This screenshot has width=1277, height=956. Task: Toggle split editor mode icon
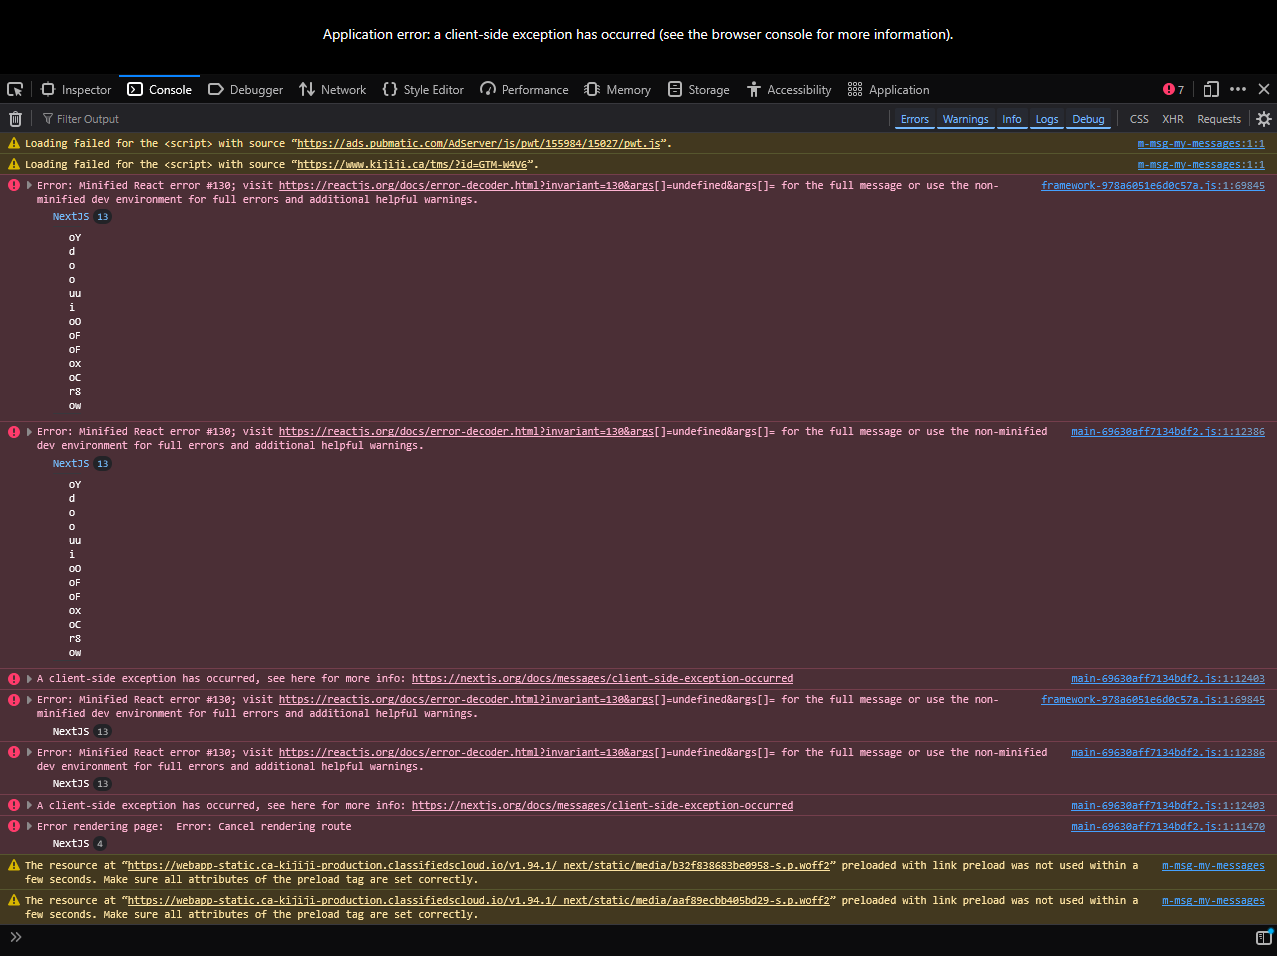(1264, 937)
